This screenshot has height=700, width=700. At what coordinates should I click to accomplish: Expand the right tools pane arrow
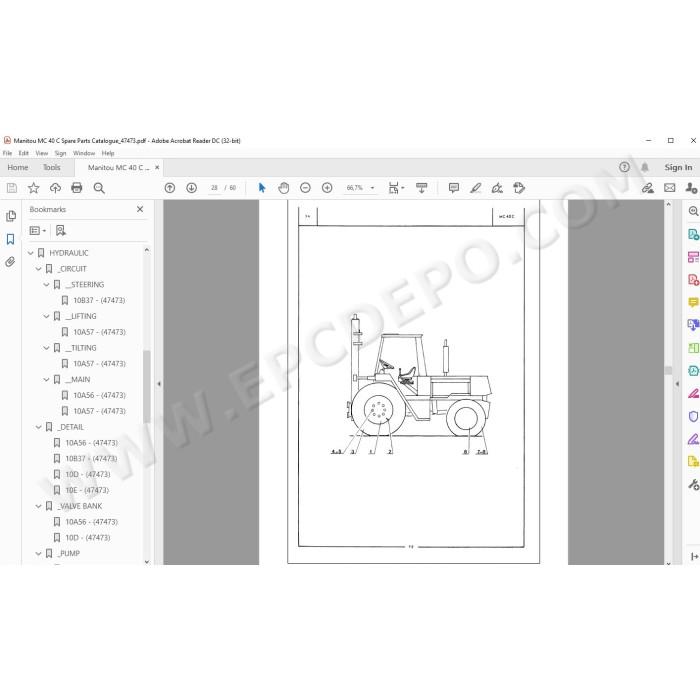677,383
